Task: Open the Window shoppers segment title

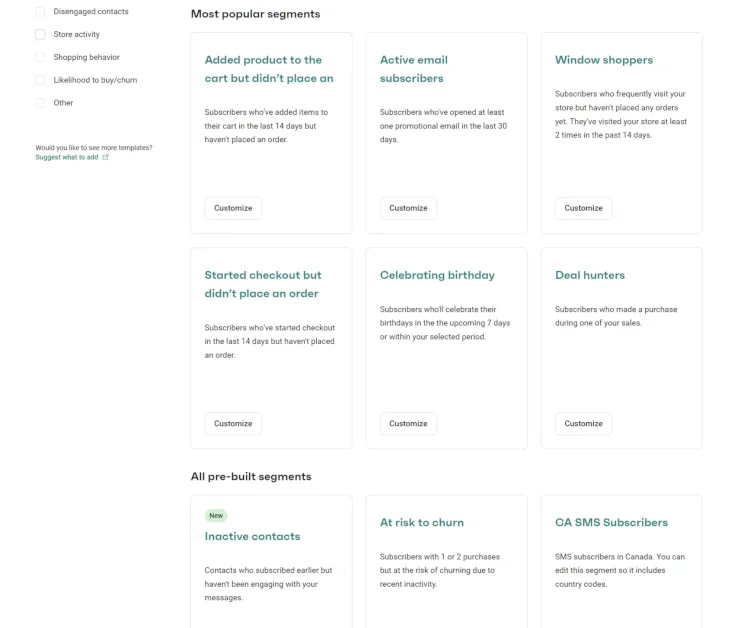Action: 604,60
